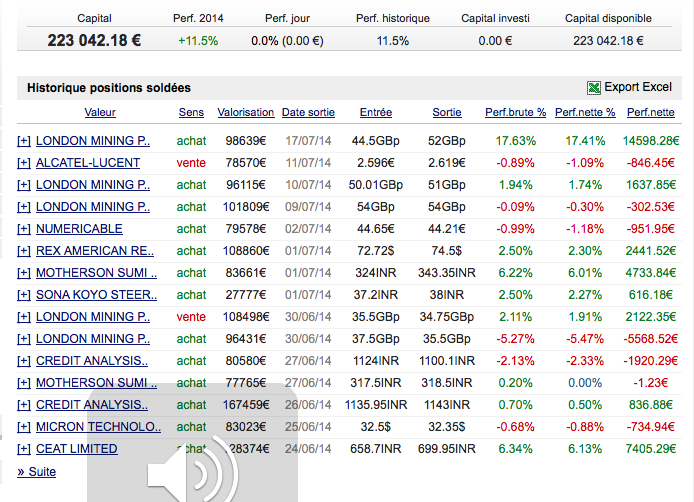Viewport: 694px width, 502px height.
Task: Sort by Date sortie column
Action: pyautogui.click(x=308, y=112)
